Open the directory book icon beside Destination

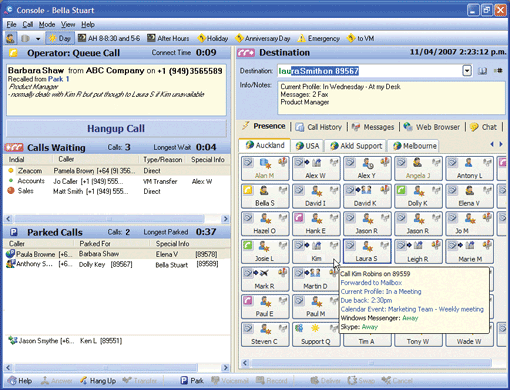tap(482, 71)
